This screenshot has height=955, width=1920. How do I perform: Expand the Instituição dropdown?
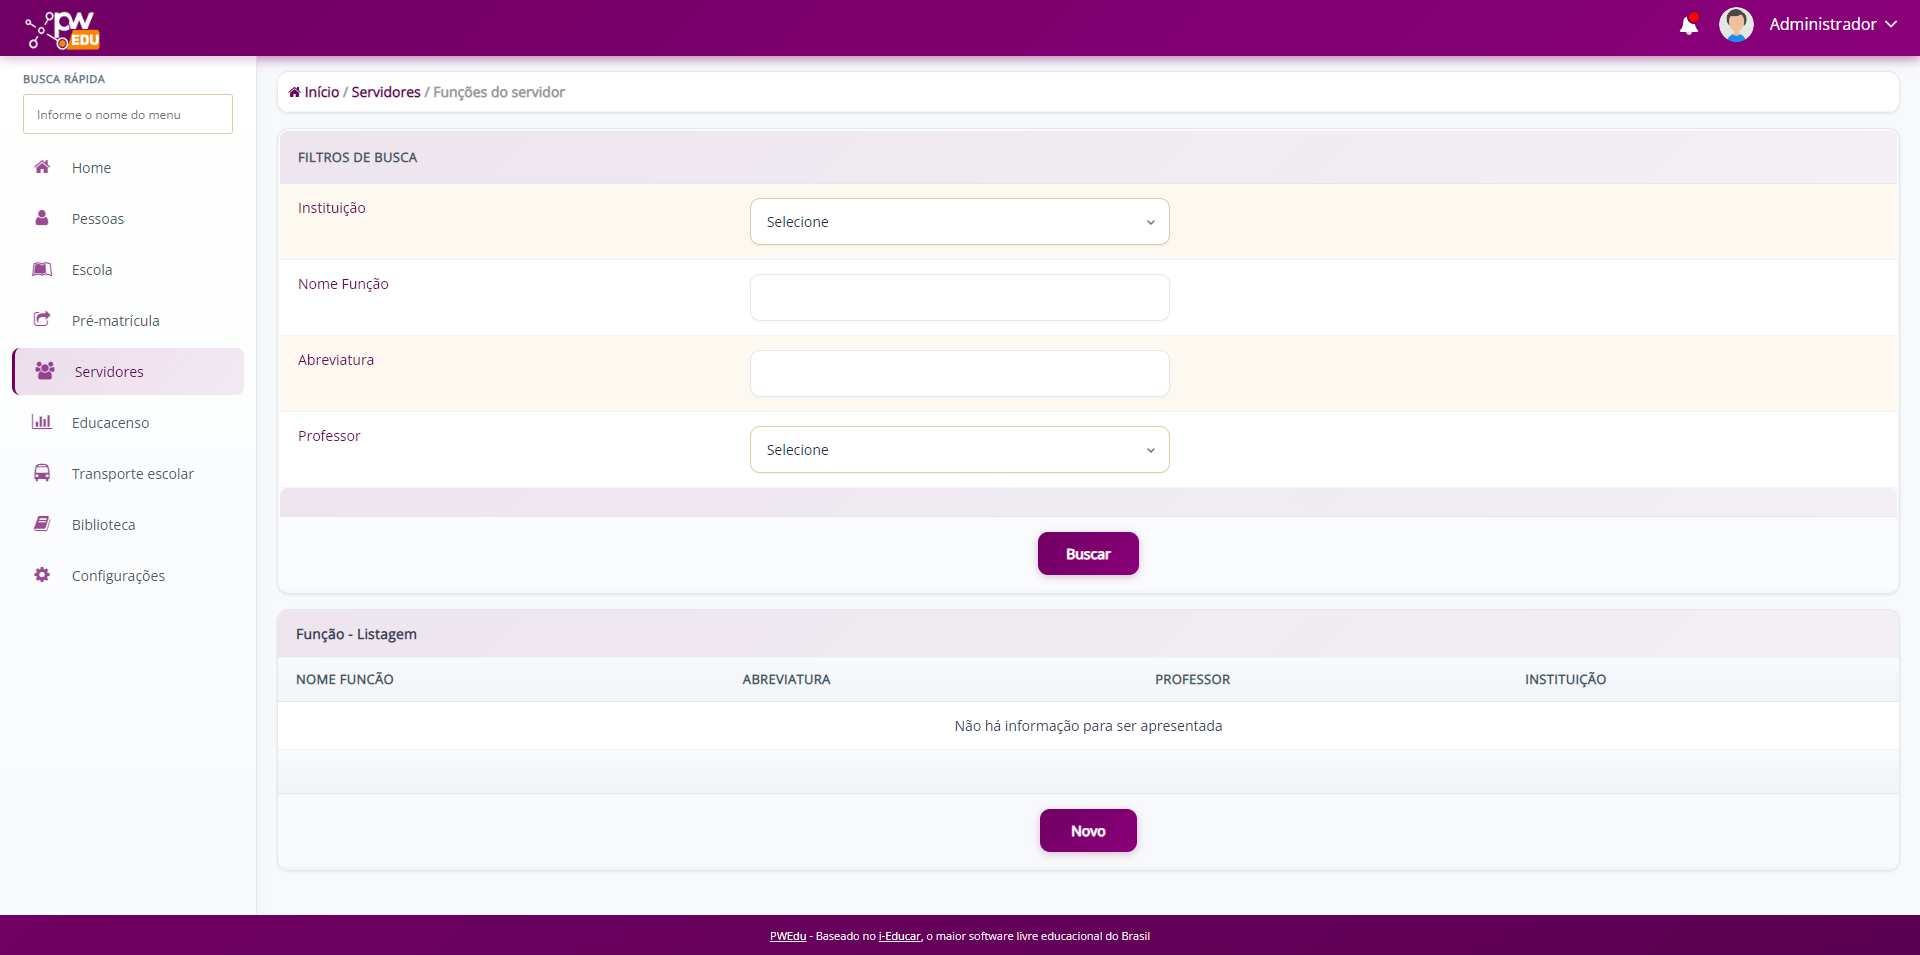point(959,222)
